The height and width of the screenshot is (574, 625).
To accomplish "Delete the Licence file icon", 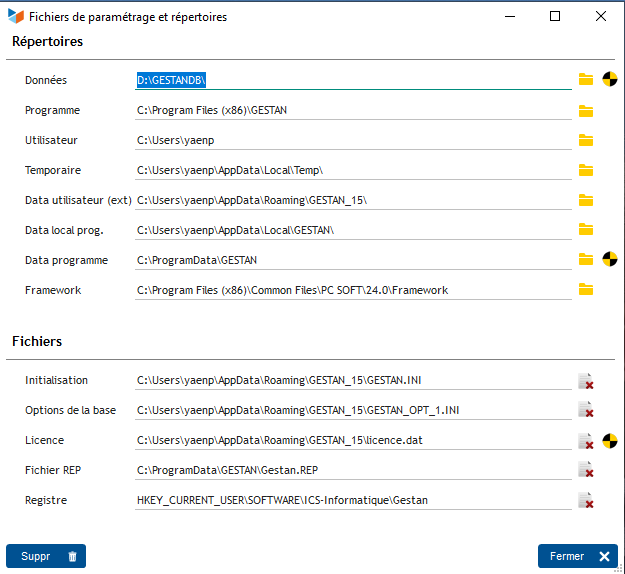I will click(586, 440).
